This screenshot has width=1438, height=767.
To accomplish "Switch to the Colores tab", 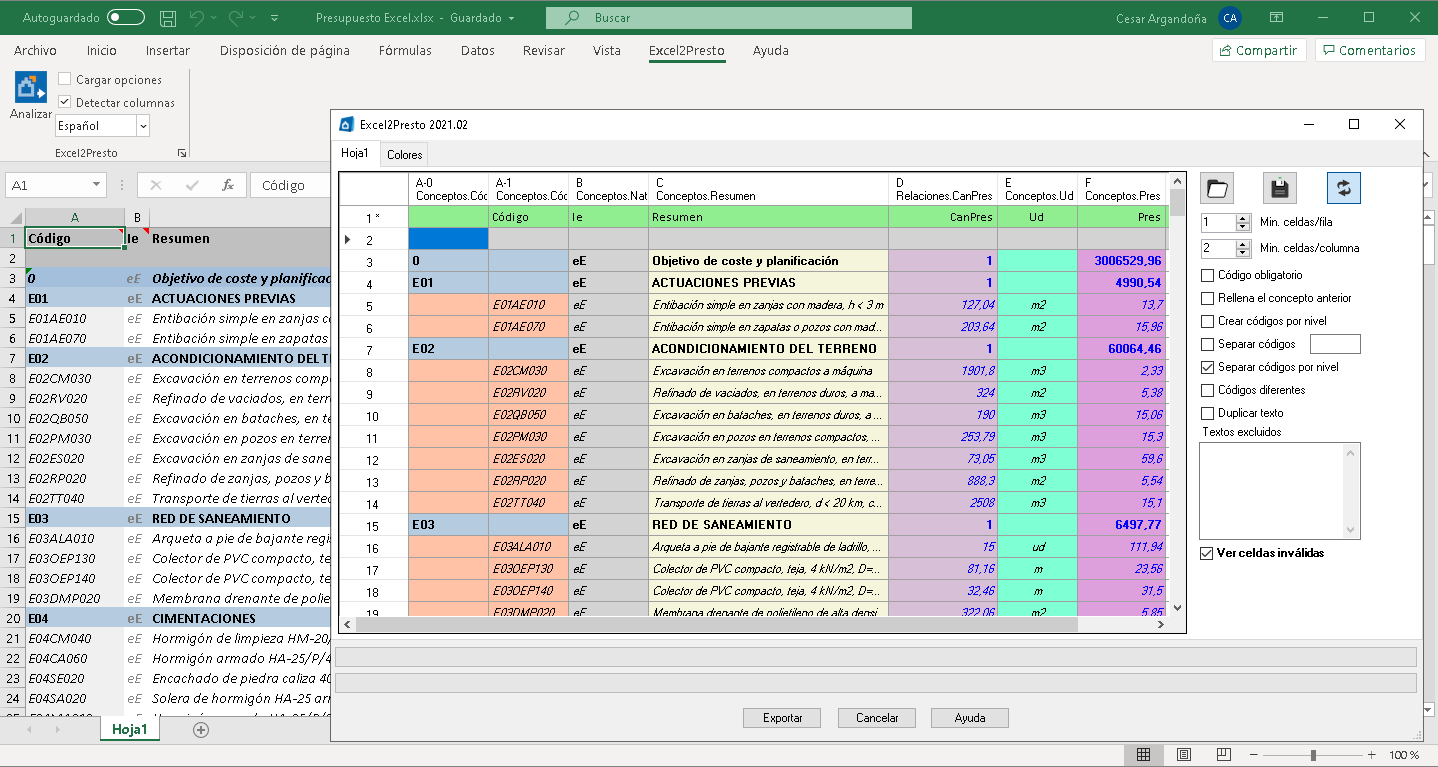I will click(x=403, y=155).
